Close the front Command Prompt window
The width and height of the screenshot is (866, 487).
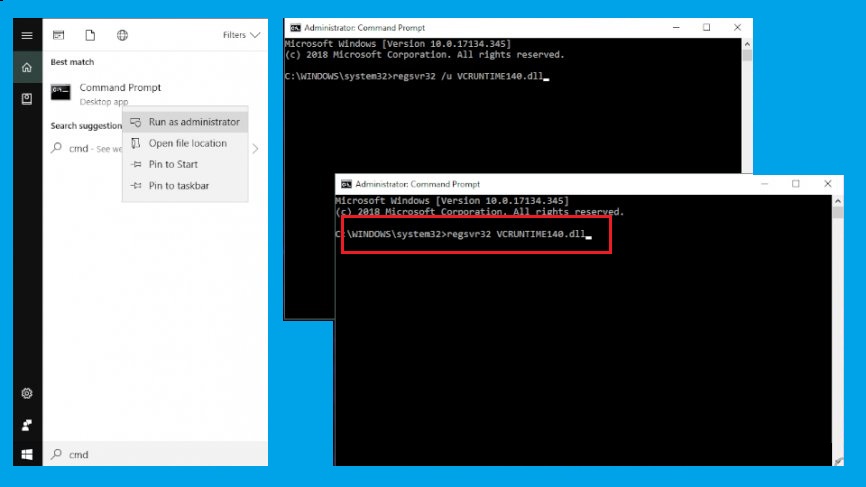click(x=827, y=184)
